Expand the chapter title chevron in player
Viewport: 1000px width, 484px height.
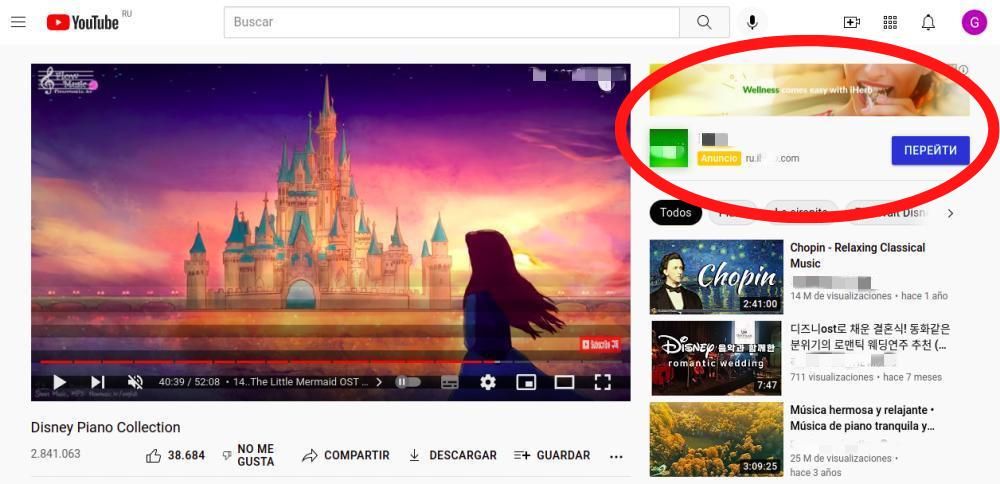tap(379, 382)
